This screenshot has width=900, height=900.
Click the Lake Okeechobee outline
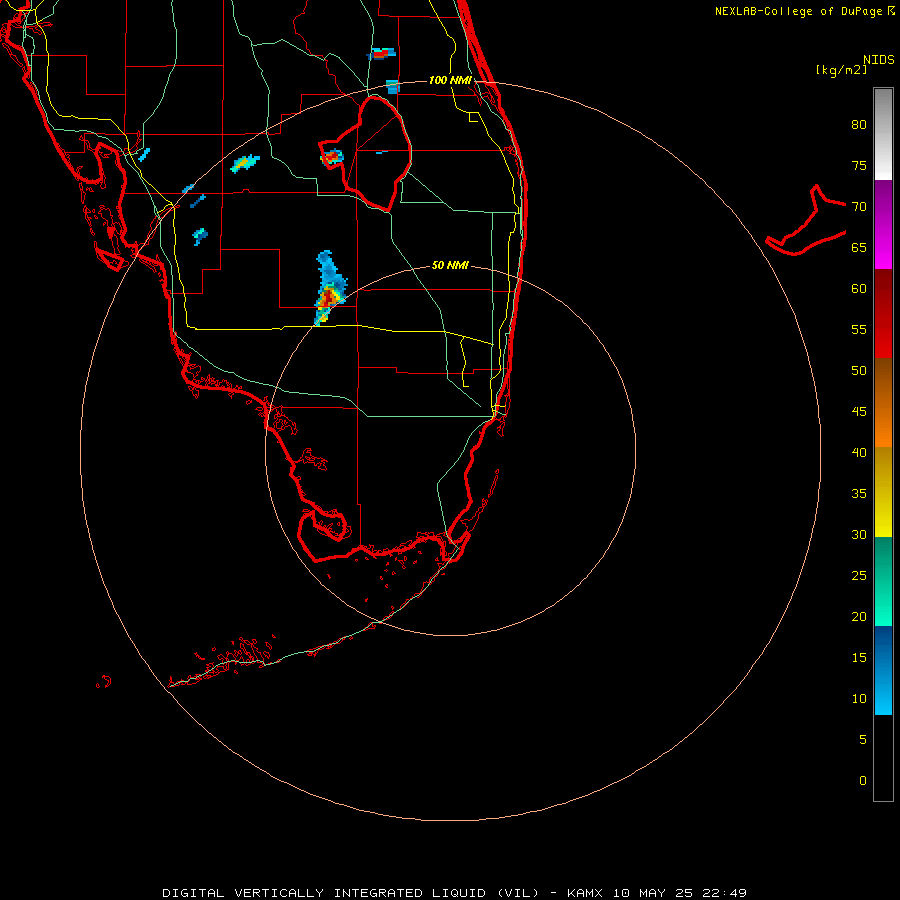click(367, 155)
